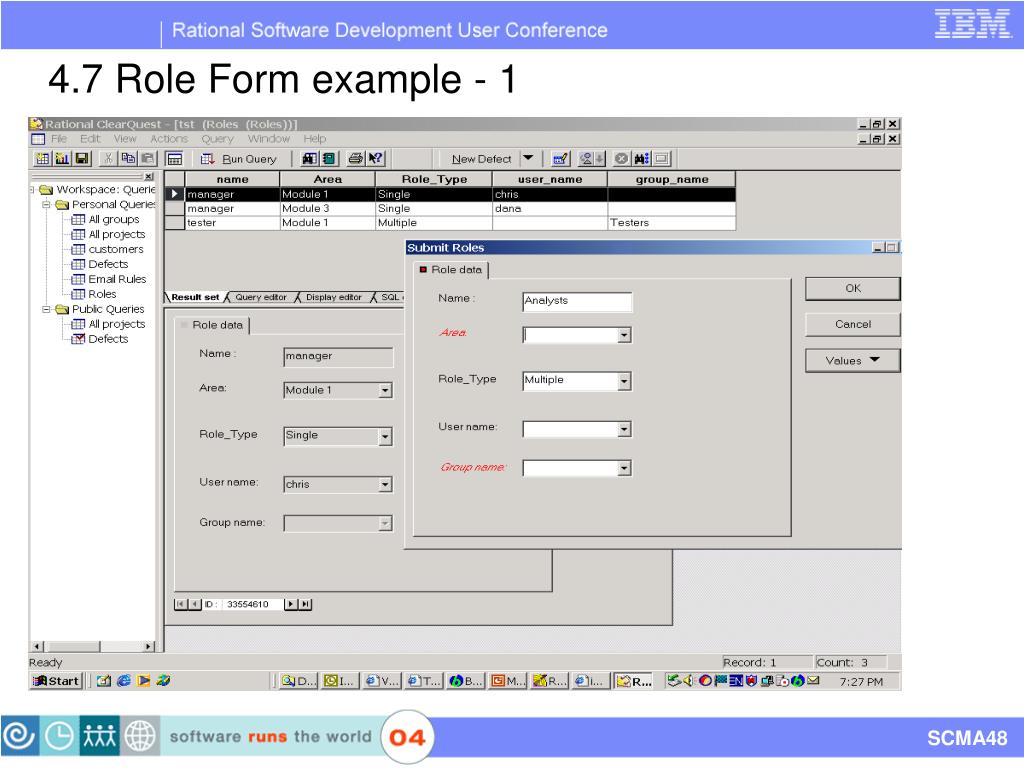Switch to the Query editor tab
This screenshot has width=1024, height=768.
261,297
